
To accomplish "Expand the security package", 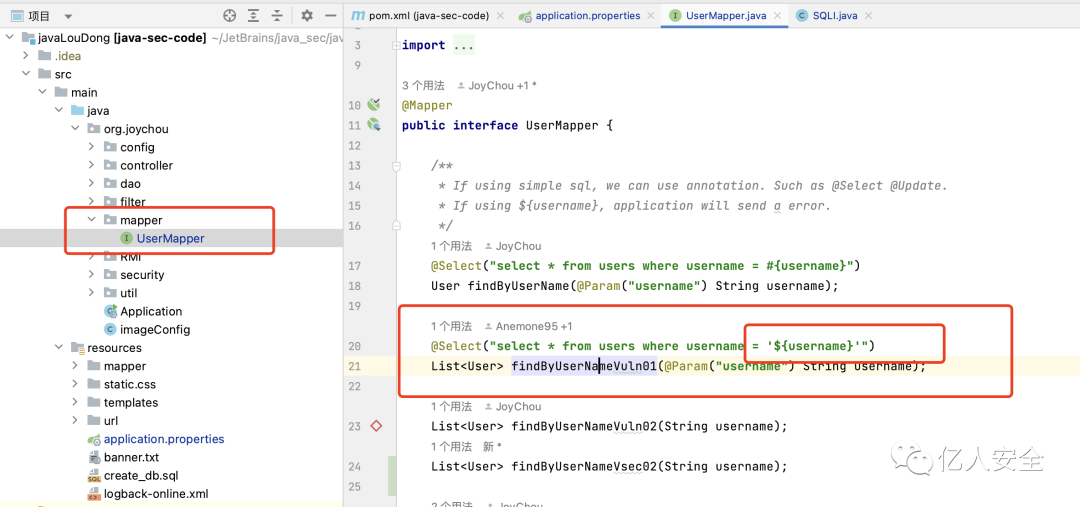I will [x=91, y=275].
